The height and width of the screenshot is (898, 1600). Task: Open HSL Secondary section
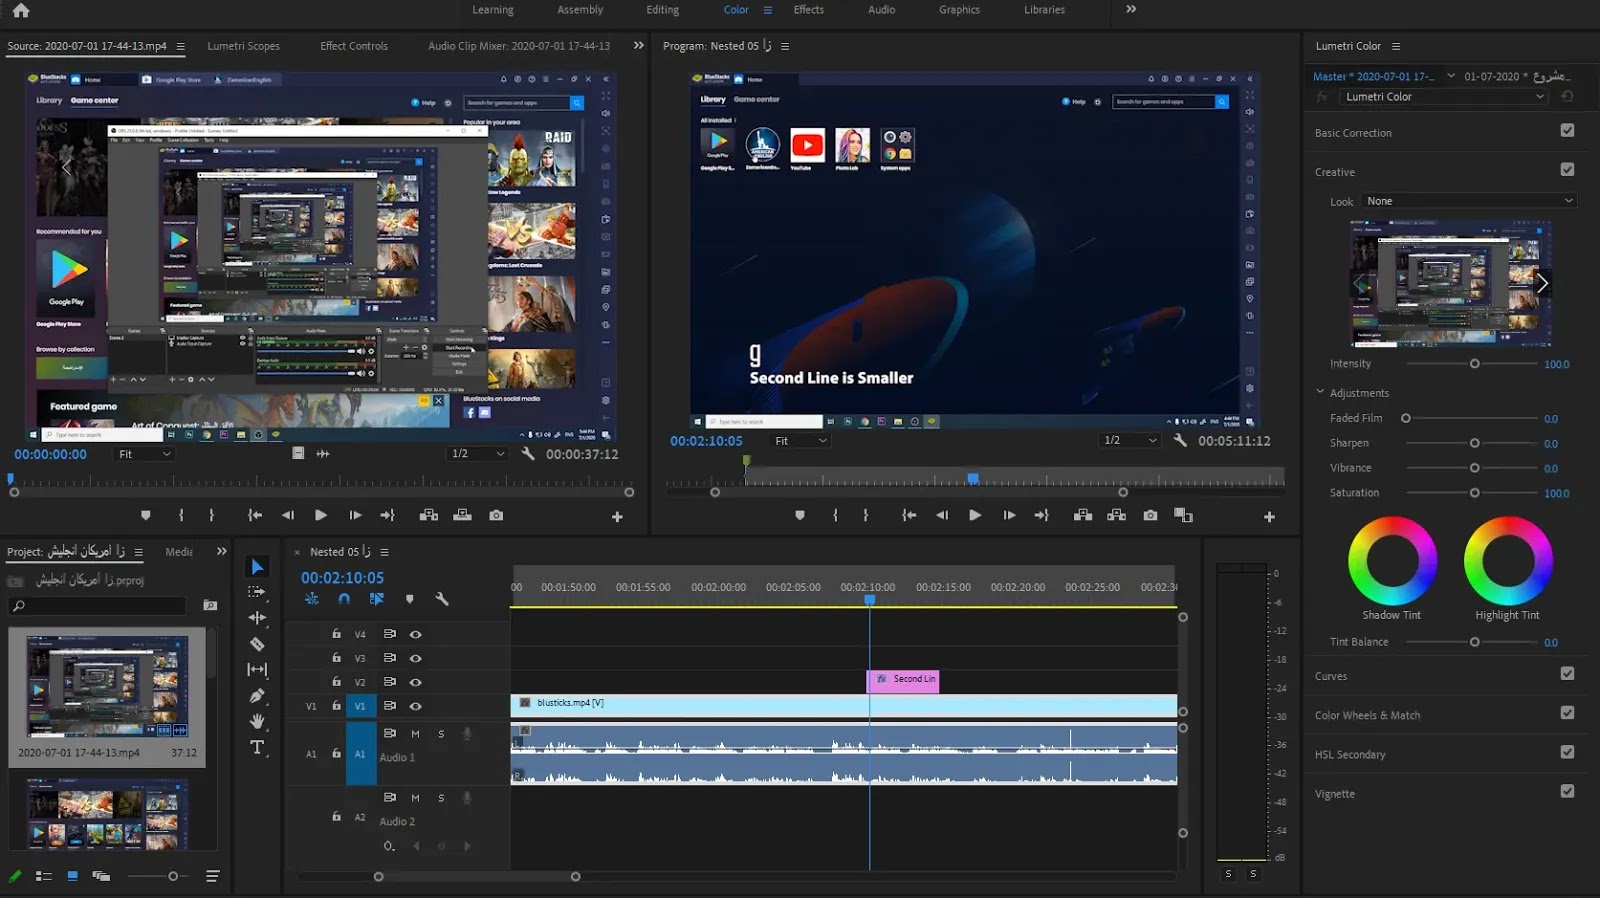coord(1349,755)
